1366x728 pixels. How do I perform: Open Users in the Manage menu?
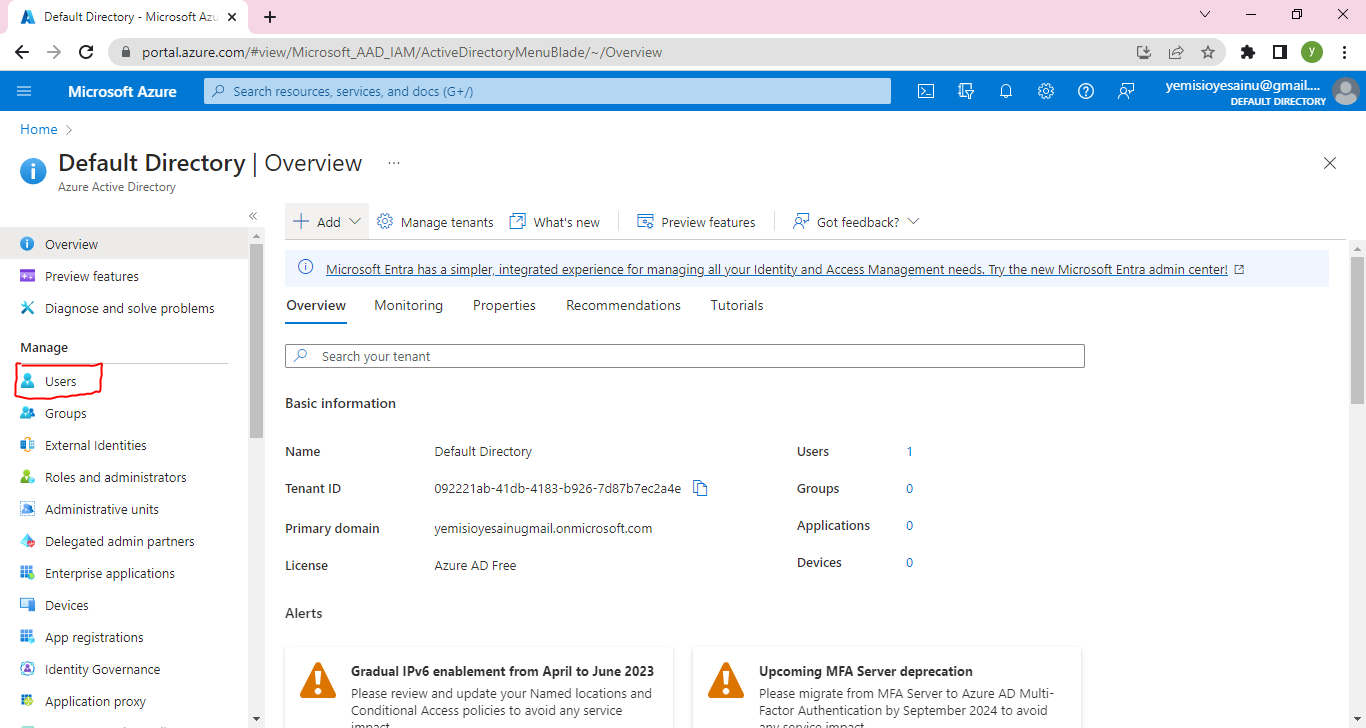pyautogui.click(x=60, y=382)
